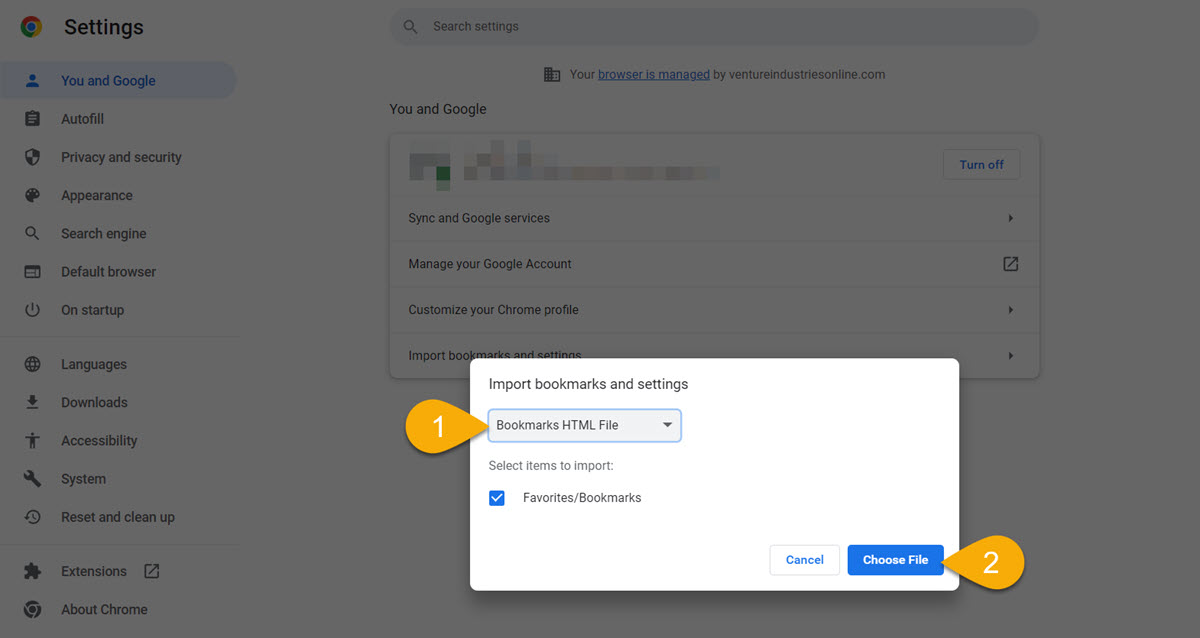Image resolution: width=1200 pixels, height=638 pixels.
Task: Click the Settings page title
Action: pos(104,28)
